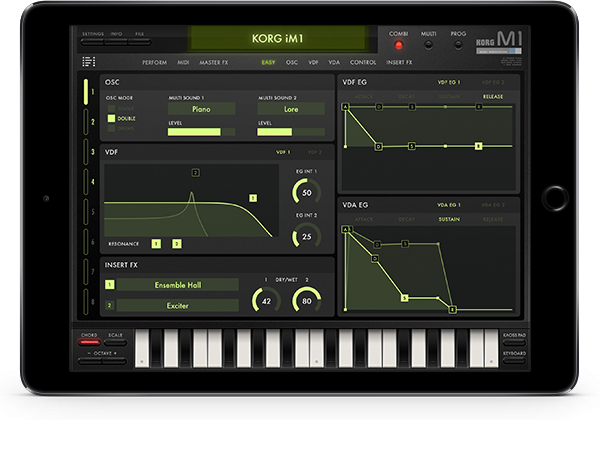The image size is (600, 450).
Task: Switch to the PERFORM tab
Action: pos(155,62)
